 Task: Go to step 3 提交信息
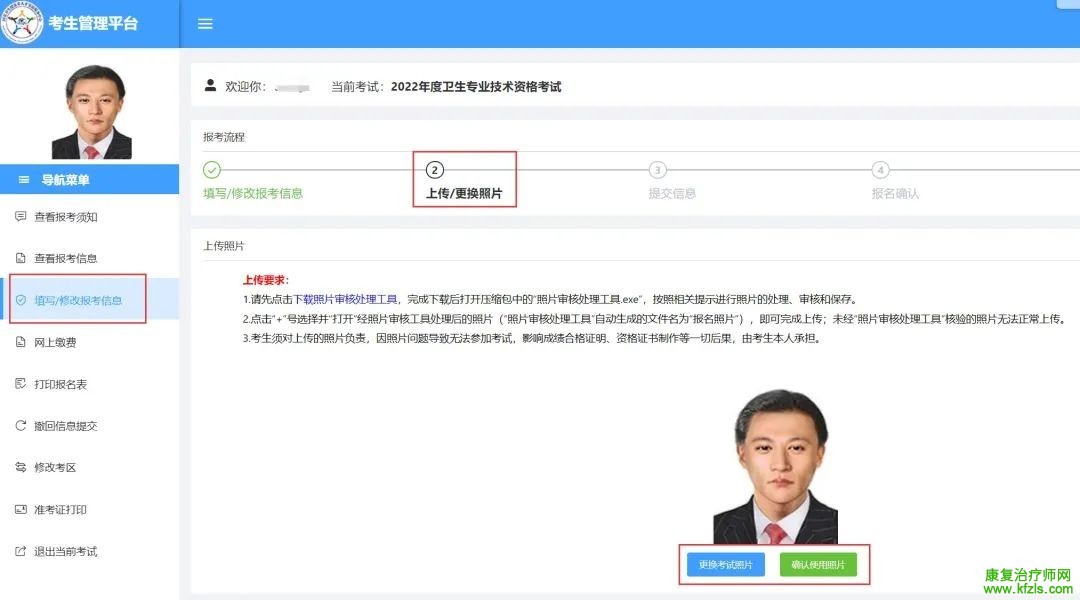coord(671,181)
